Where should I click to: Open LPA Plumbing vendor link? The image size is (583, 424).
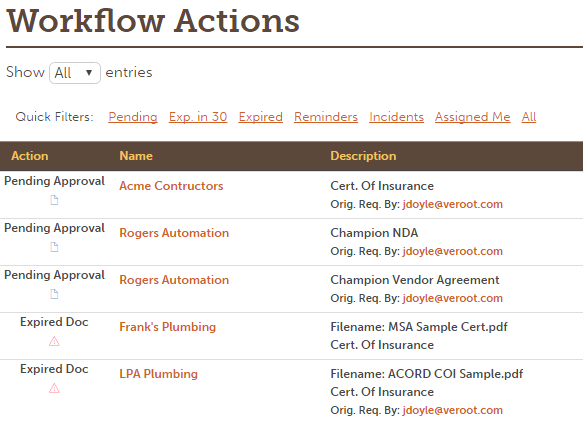click(x=158, y=374)
